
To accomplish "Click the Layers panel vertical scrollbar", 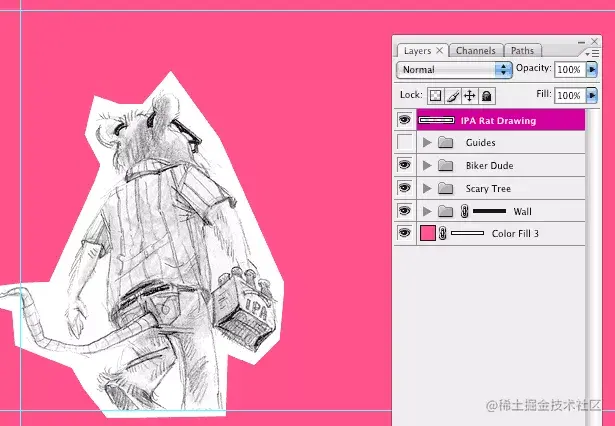I will tap(593, 267).
